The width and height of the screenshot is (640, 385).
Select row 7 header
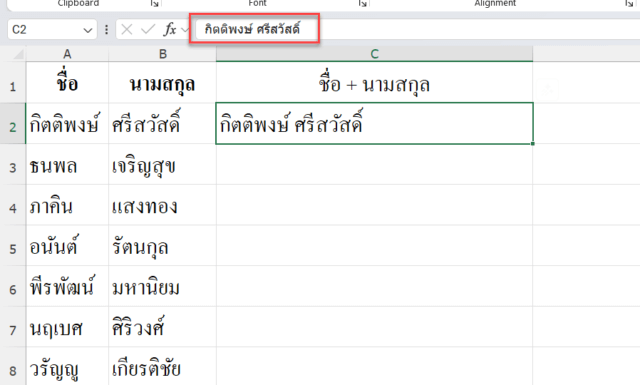click(13, 327)
